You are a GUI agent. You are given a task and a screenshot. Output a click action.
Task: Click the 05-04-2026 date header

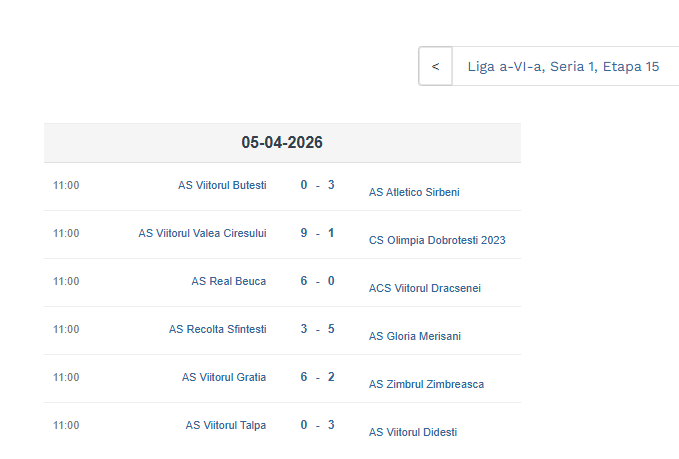[282, 143]
